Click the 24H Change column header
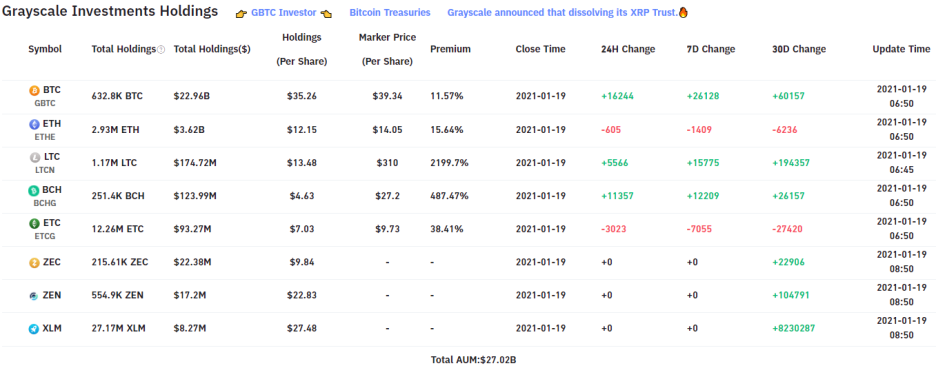 pos(628,50)
